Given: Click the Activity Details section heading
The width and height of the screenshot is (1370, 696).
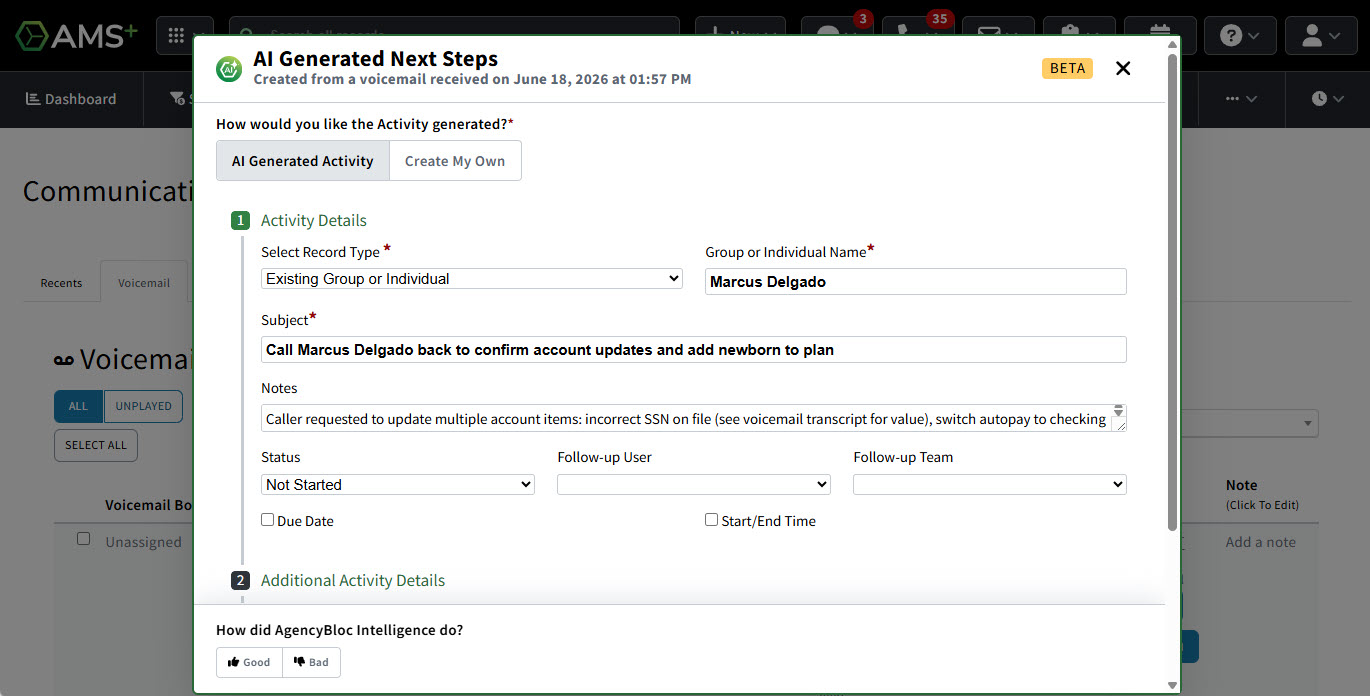Looking at the screenshot, I should (x=314, y=221).
